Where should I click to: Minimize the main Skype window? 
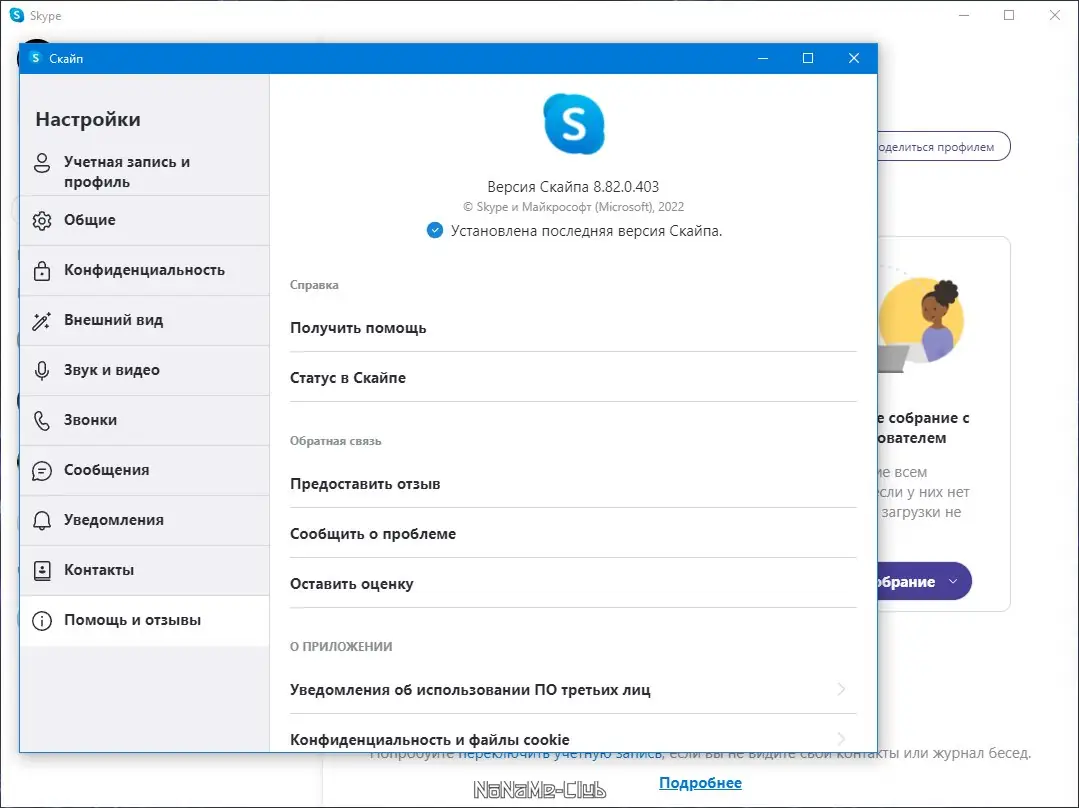pyautogui.click(x=963, y=15)
